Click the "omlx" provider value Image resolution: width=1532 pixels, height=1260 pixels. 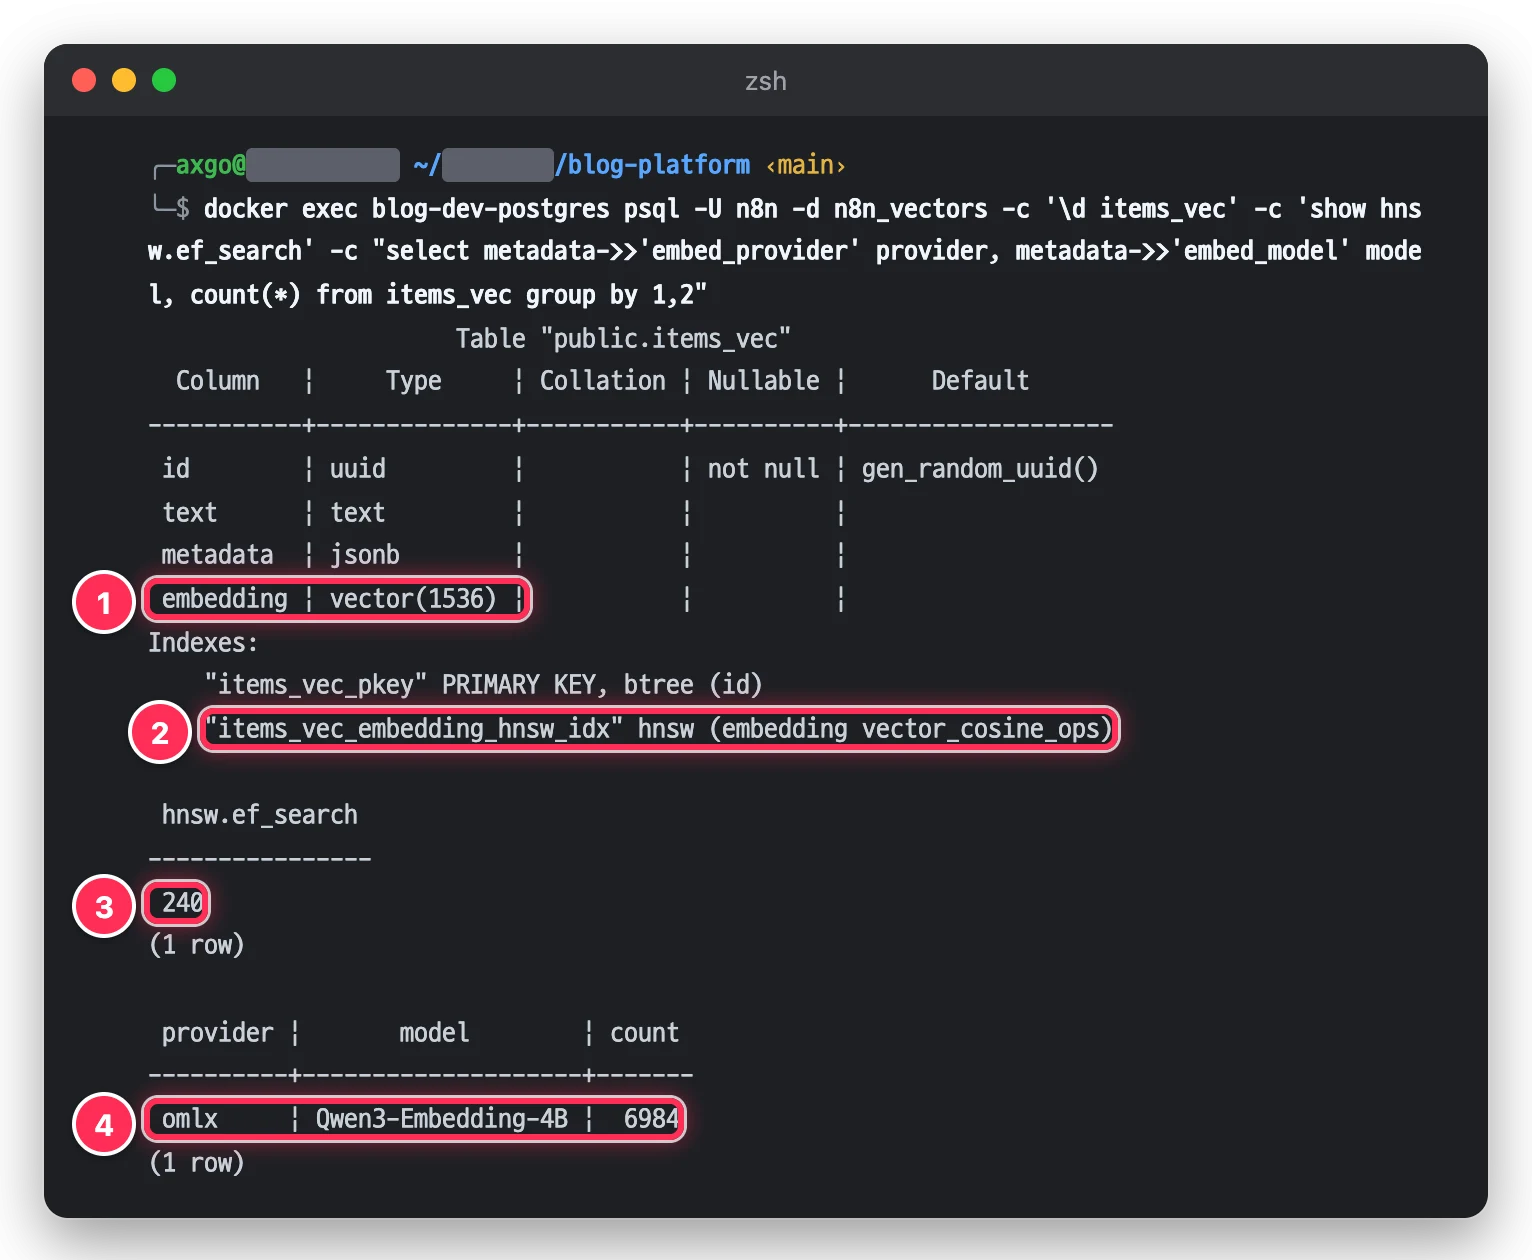click(x=190, y=1119)
